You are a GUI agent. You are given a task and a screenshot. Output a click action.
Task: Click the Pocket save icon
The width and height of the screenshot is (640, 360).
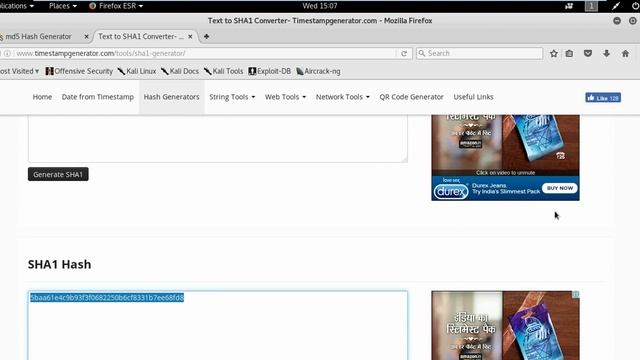(x=588, y=53)
